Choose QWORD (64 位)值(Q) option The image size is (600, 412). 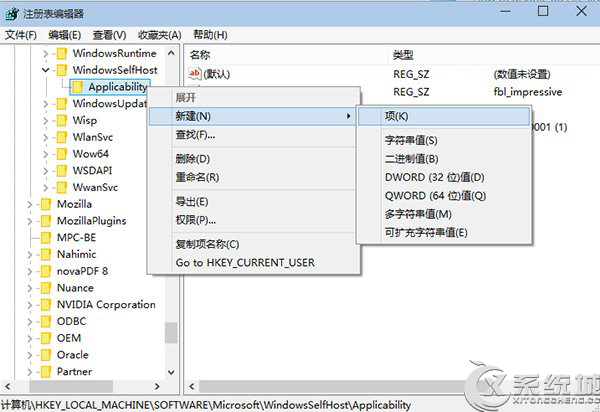(x=444, y=196)
